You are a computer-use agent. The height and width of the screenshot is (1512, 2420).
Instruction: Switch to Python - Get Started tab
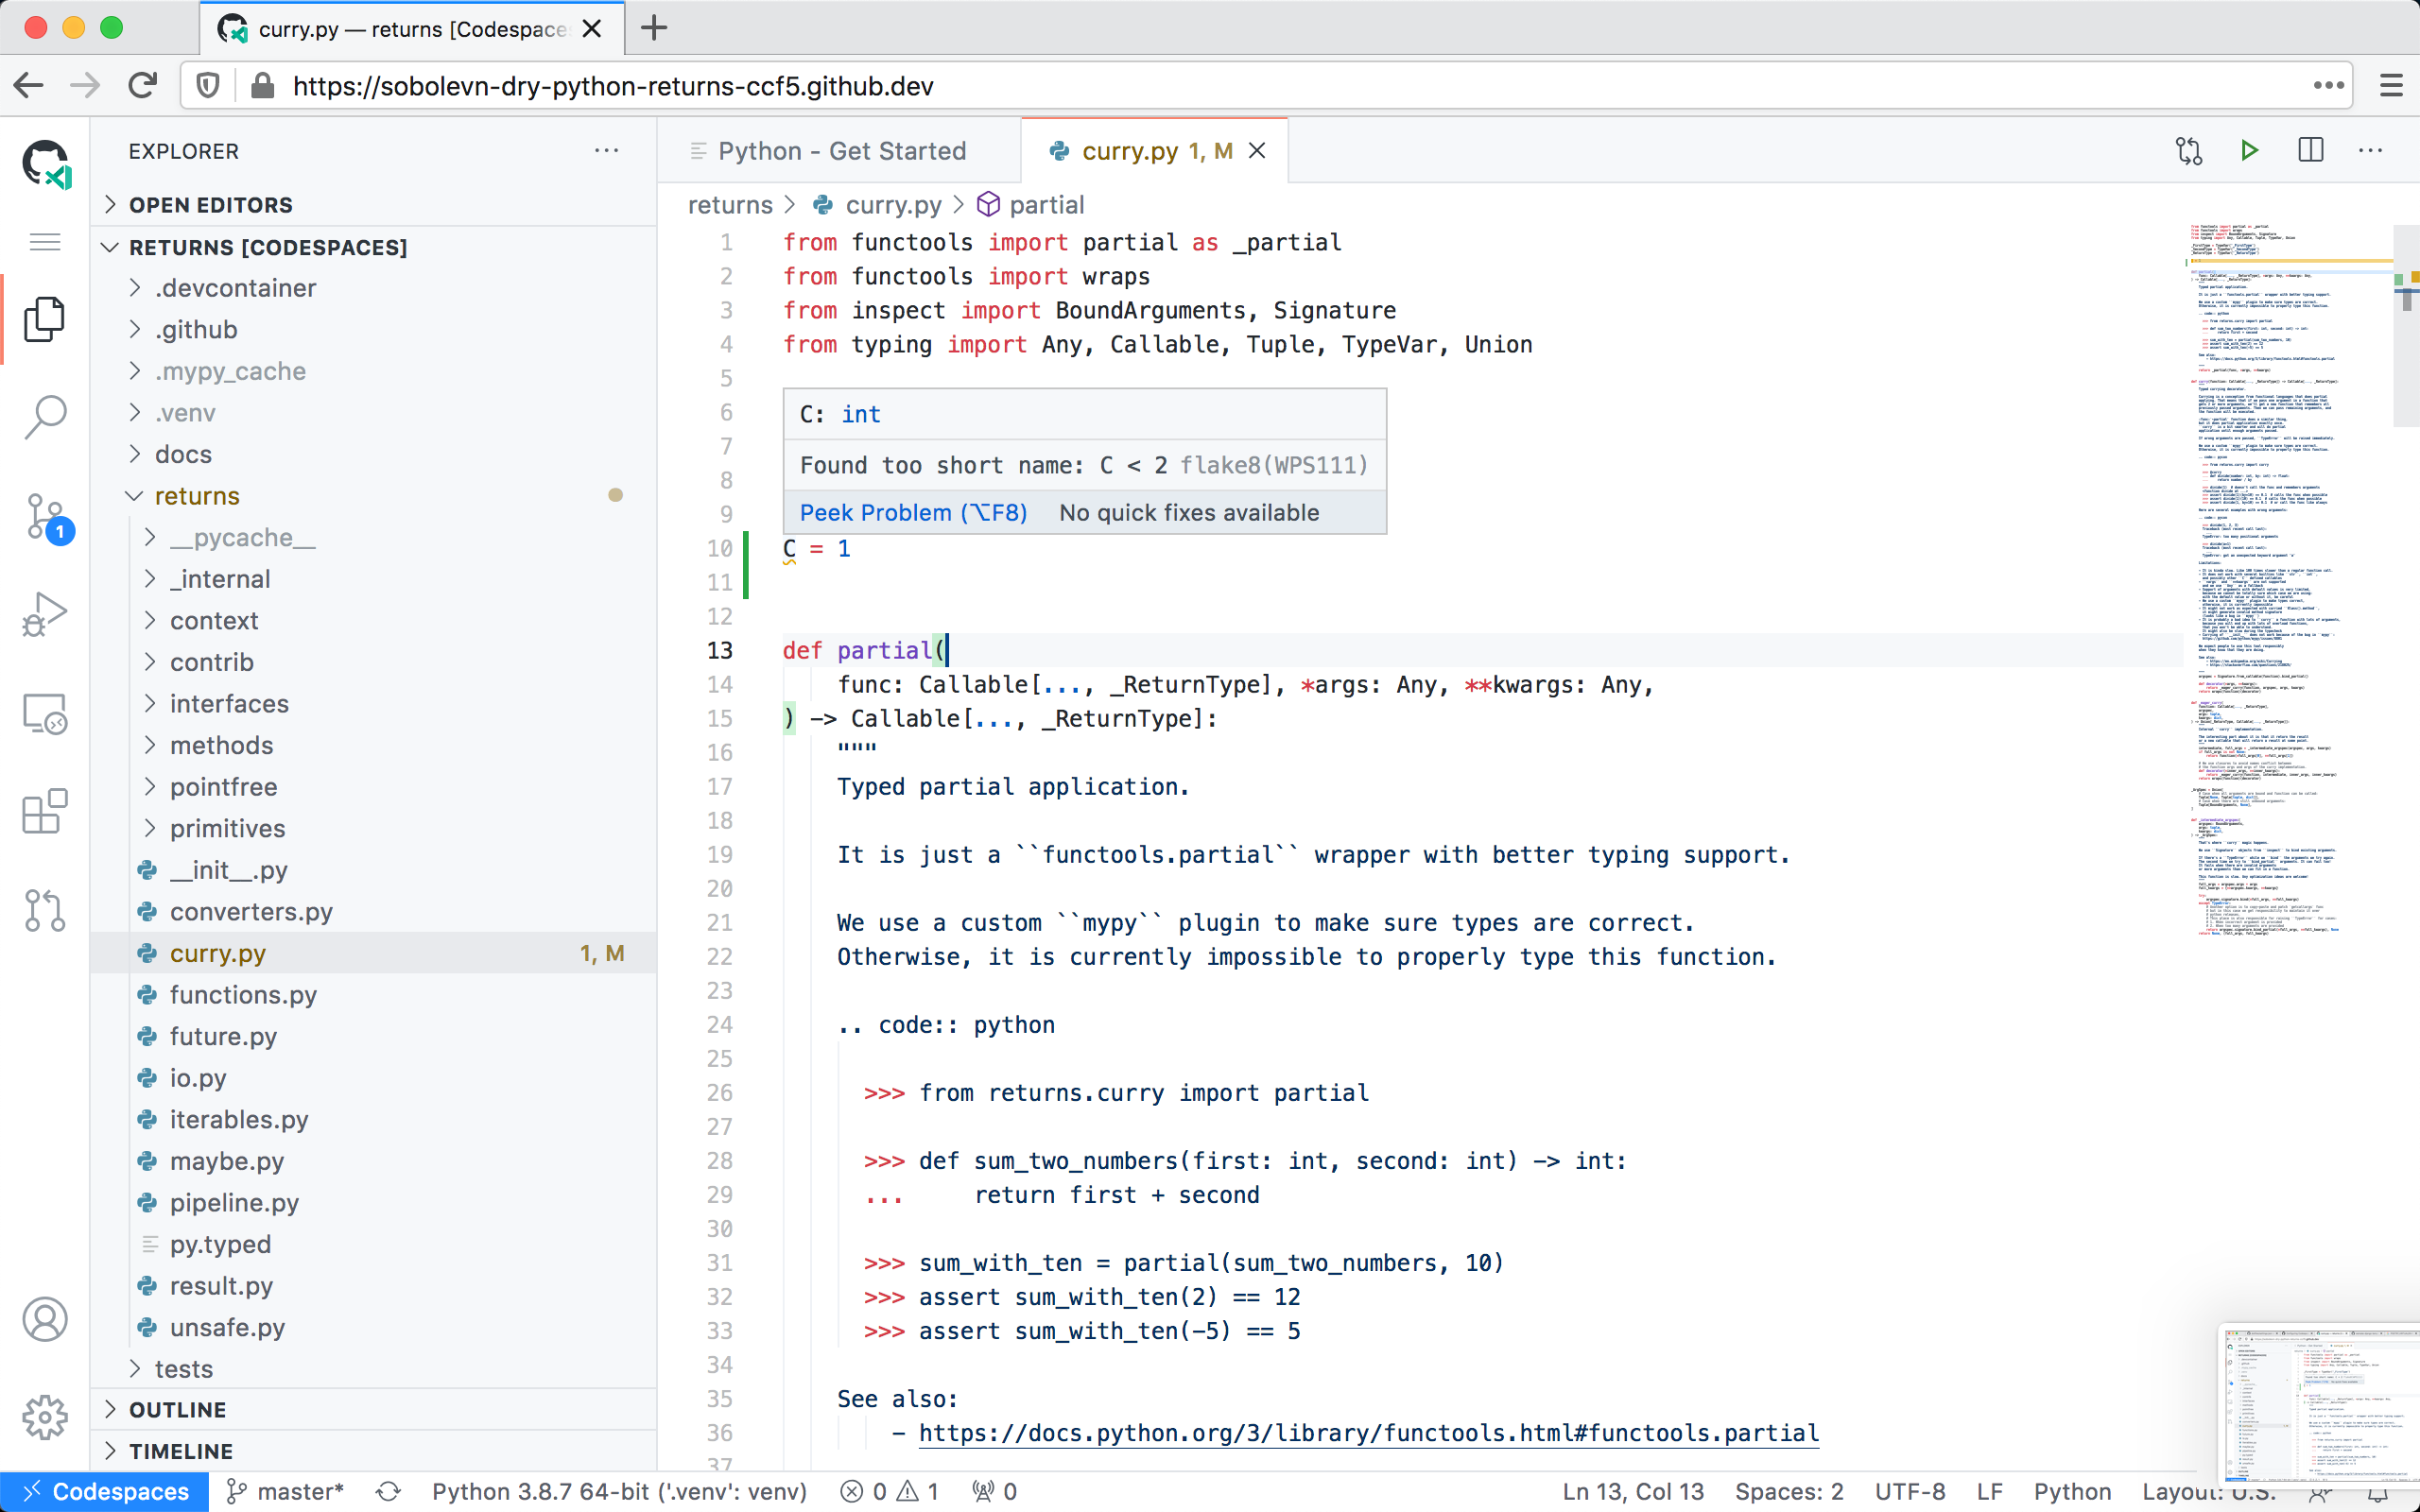coord(840,150)
